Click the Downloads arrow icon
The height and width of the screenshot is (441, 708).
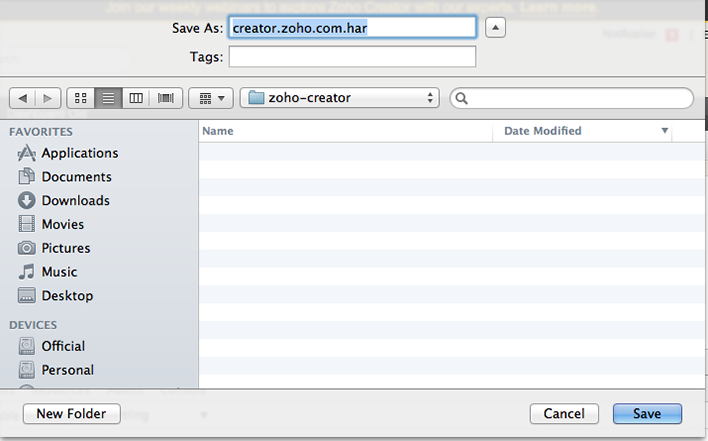click(x=27, y=200)
